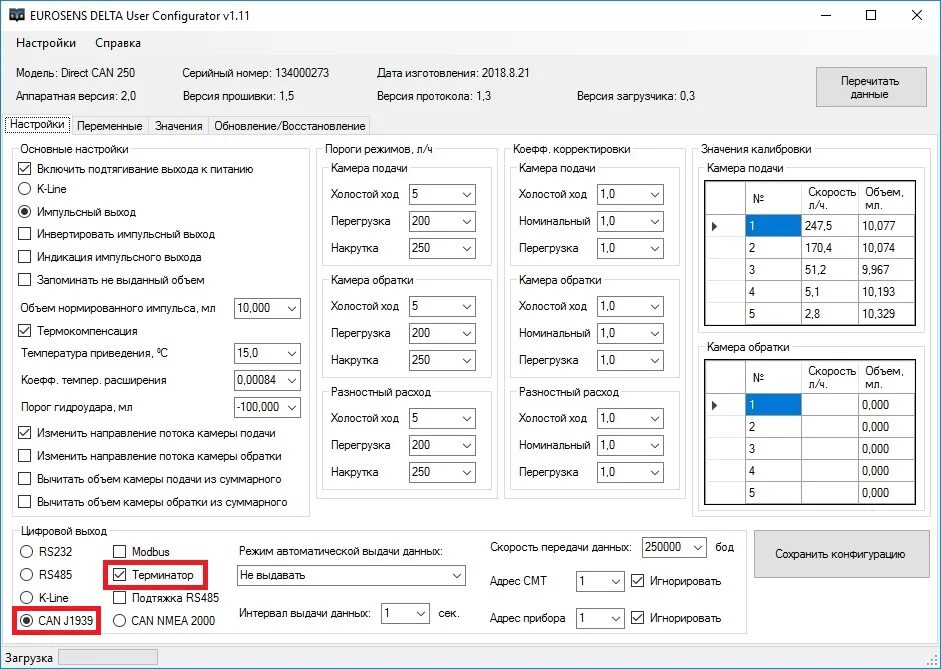Expand Разностный расход Накрутка threshold dropdown
Screen dimensions: 941x669
(467, 472)
